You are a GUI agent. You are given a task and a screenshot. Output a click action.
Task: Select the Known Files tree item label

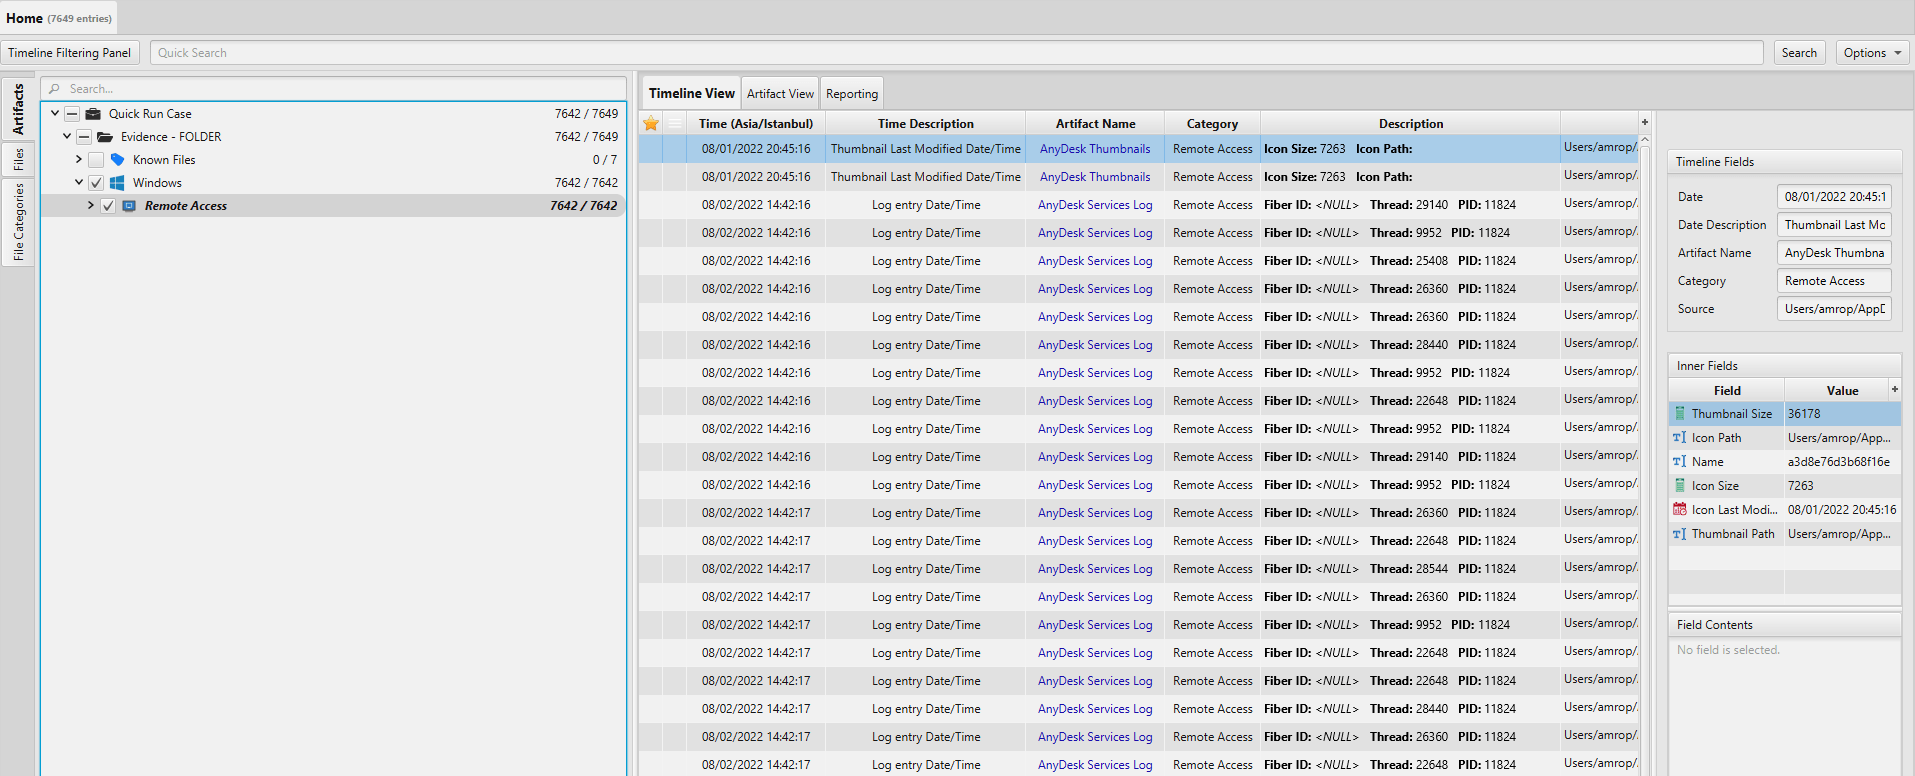[164, 160]
